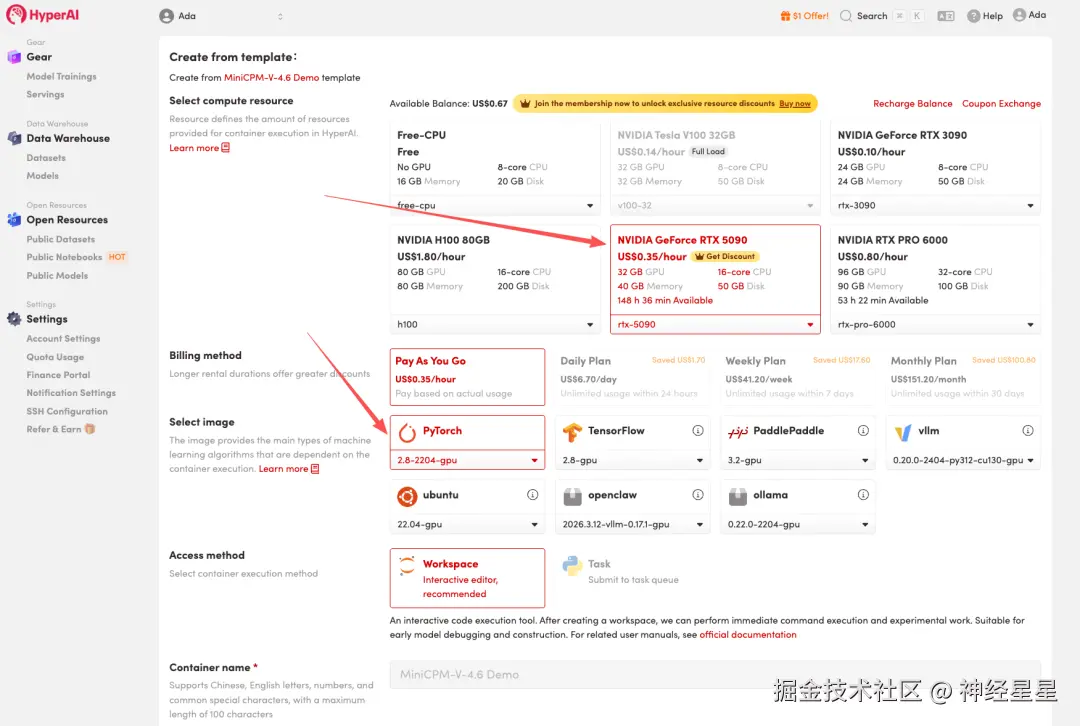Open the rtx-pro-6000 dropdown
Screen dimensions: 1080x726
(935, 324)
